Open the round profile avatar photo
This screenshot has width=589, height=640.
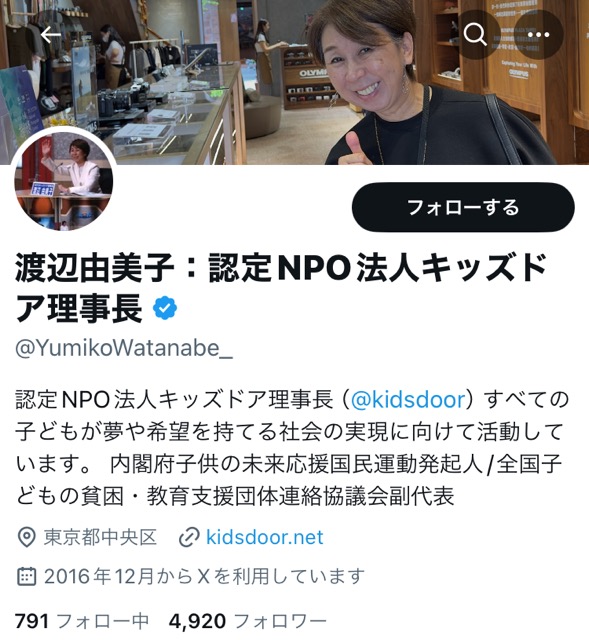[64, 181]
